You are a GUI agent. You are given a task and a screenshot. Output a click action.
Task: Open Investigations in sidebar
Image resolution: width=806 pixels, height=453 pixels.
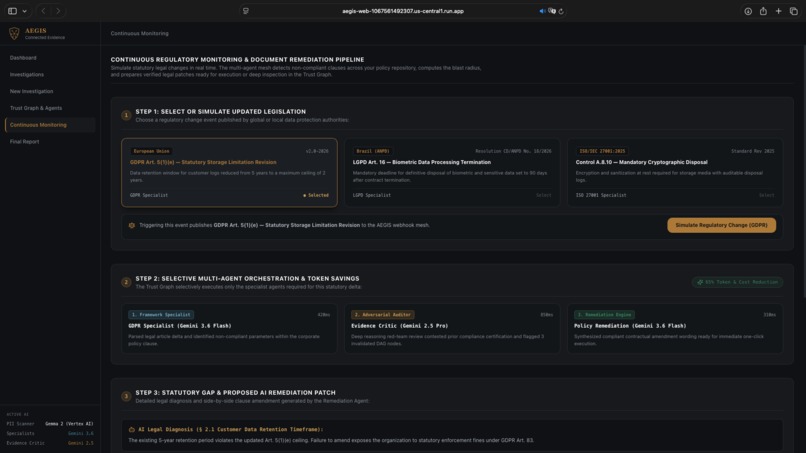(27, 75)
